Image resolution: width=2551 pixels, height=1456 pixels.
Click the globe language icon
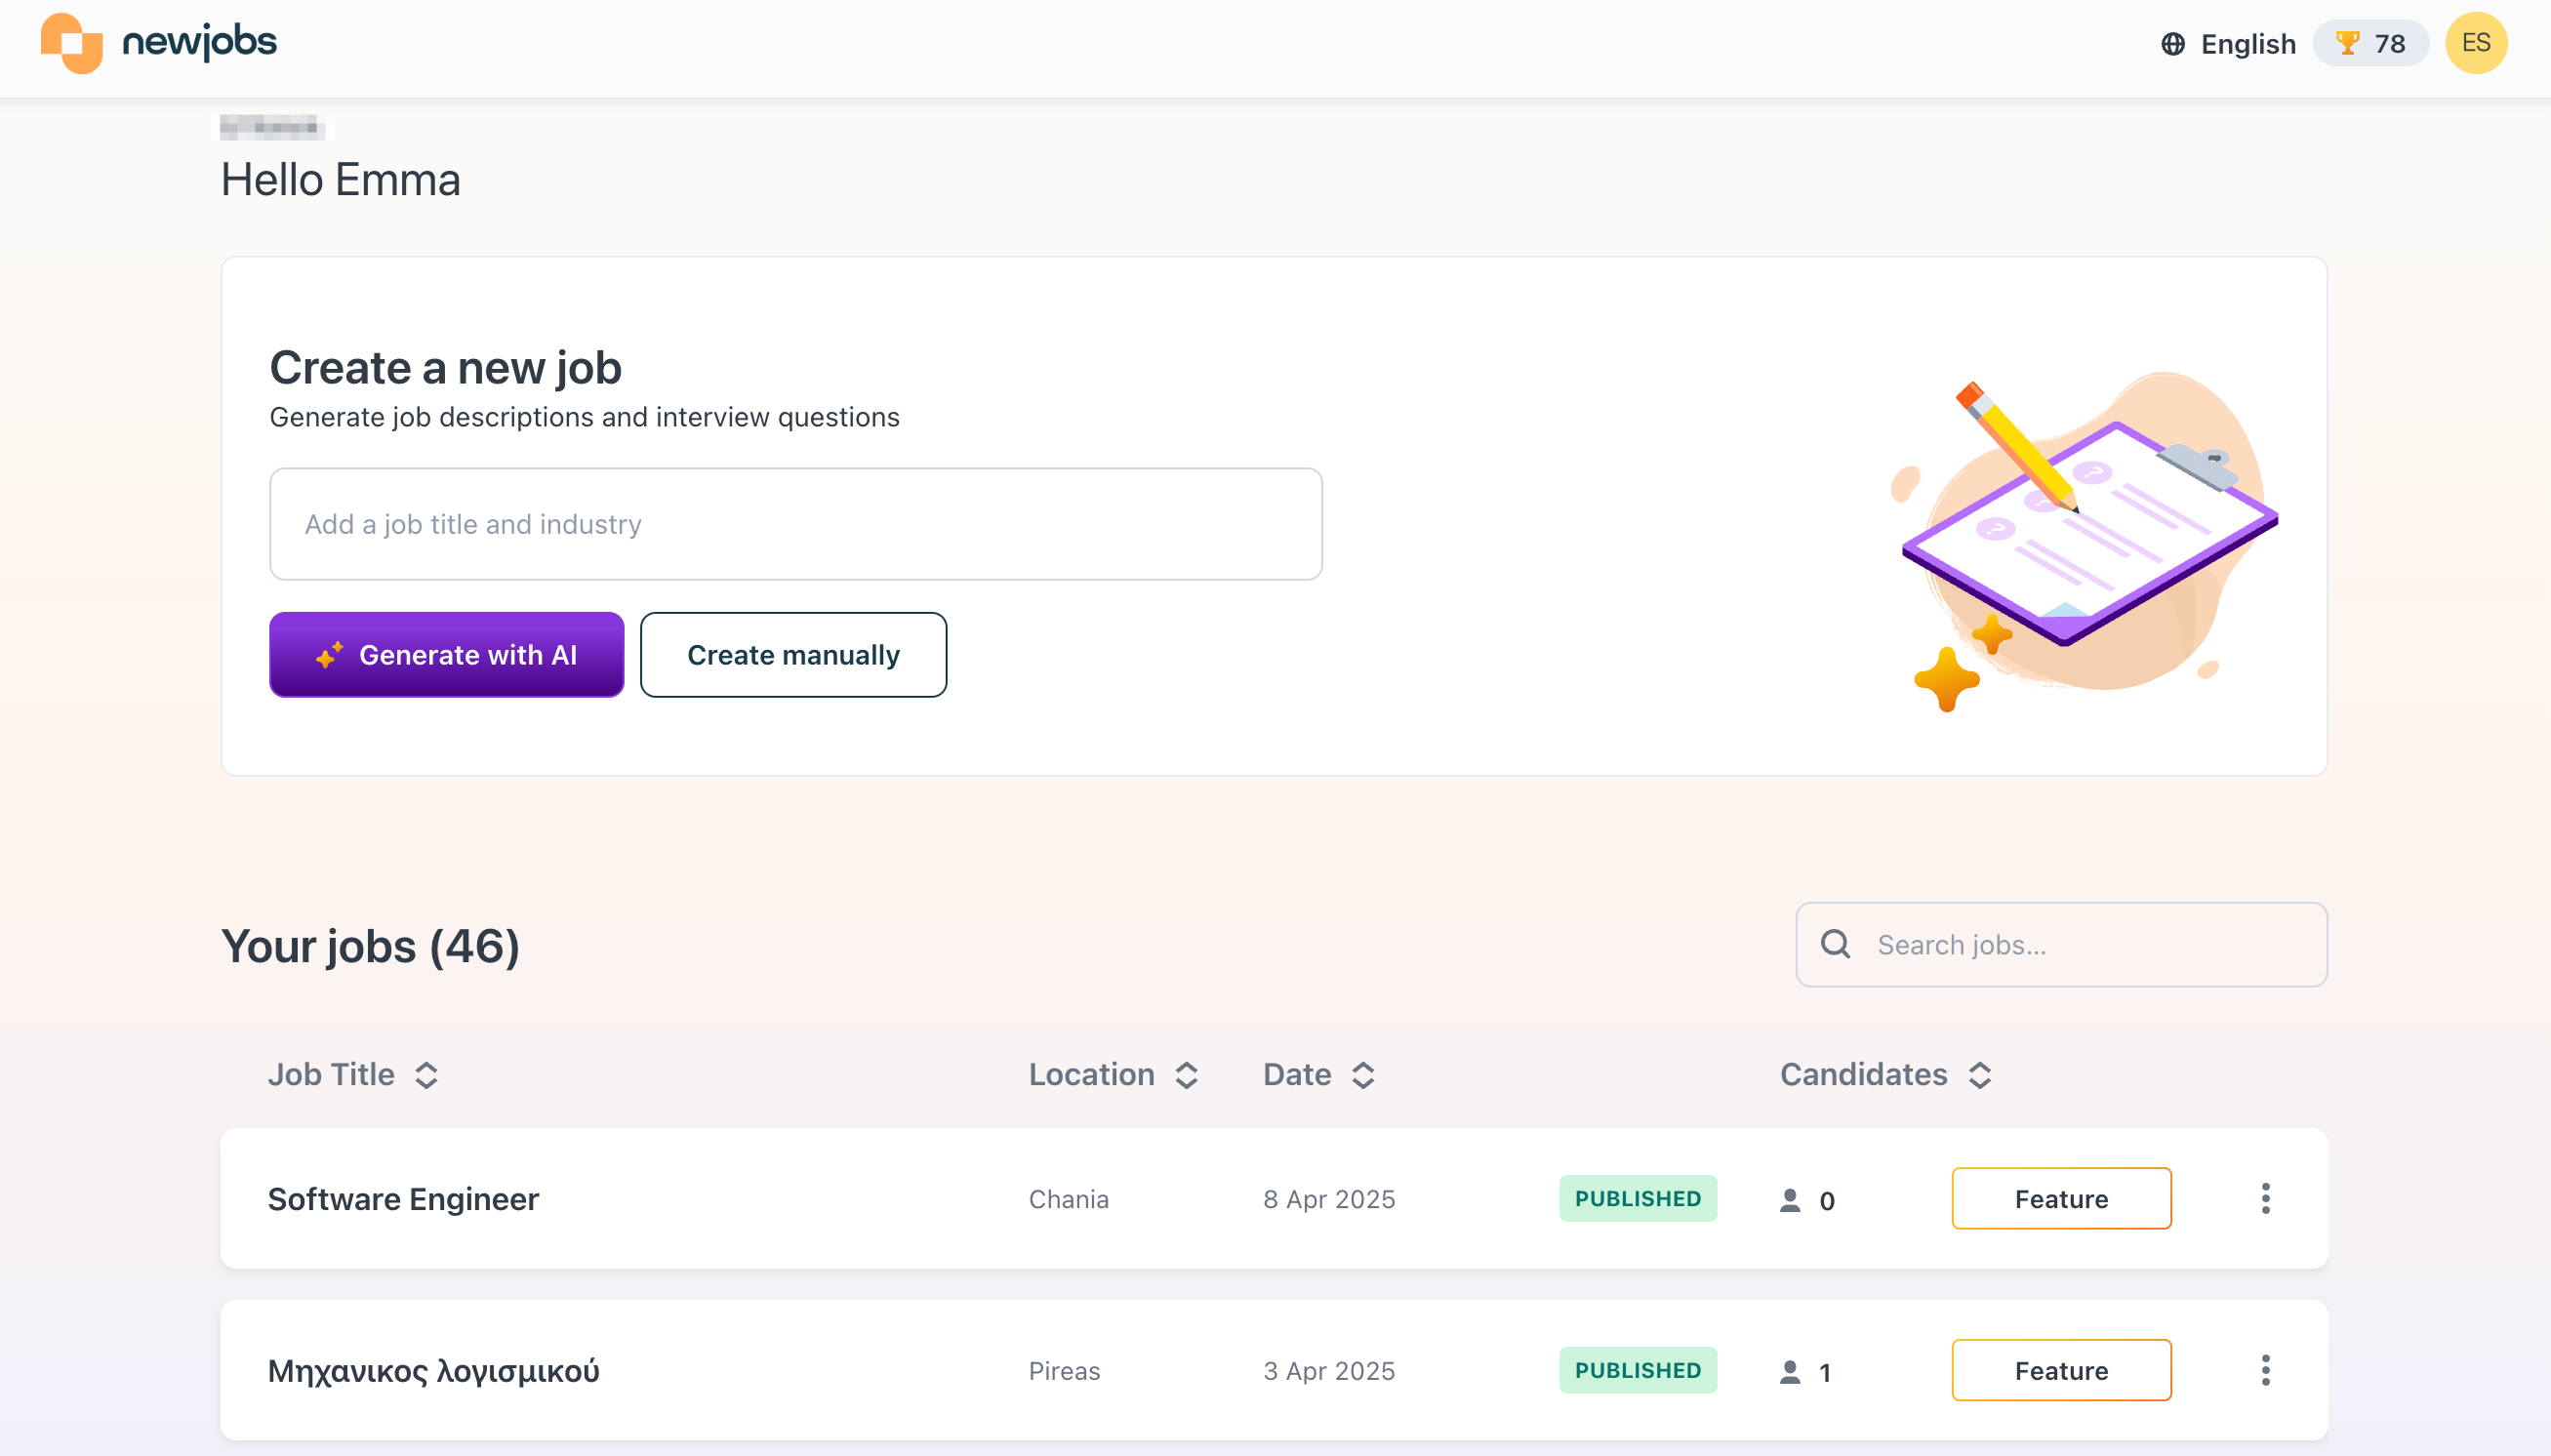tap(2172, 44)
